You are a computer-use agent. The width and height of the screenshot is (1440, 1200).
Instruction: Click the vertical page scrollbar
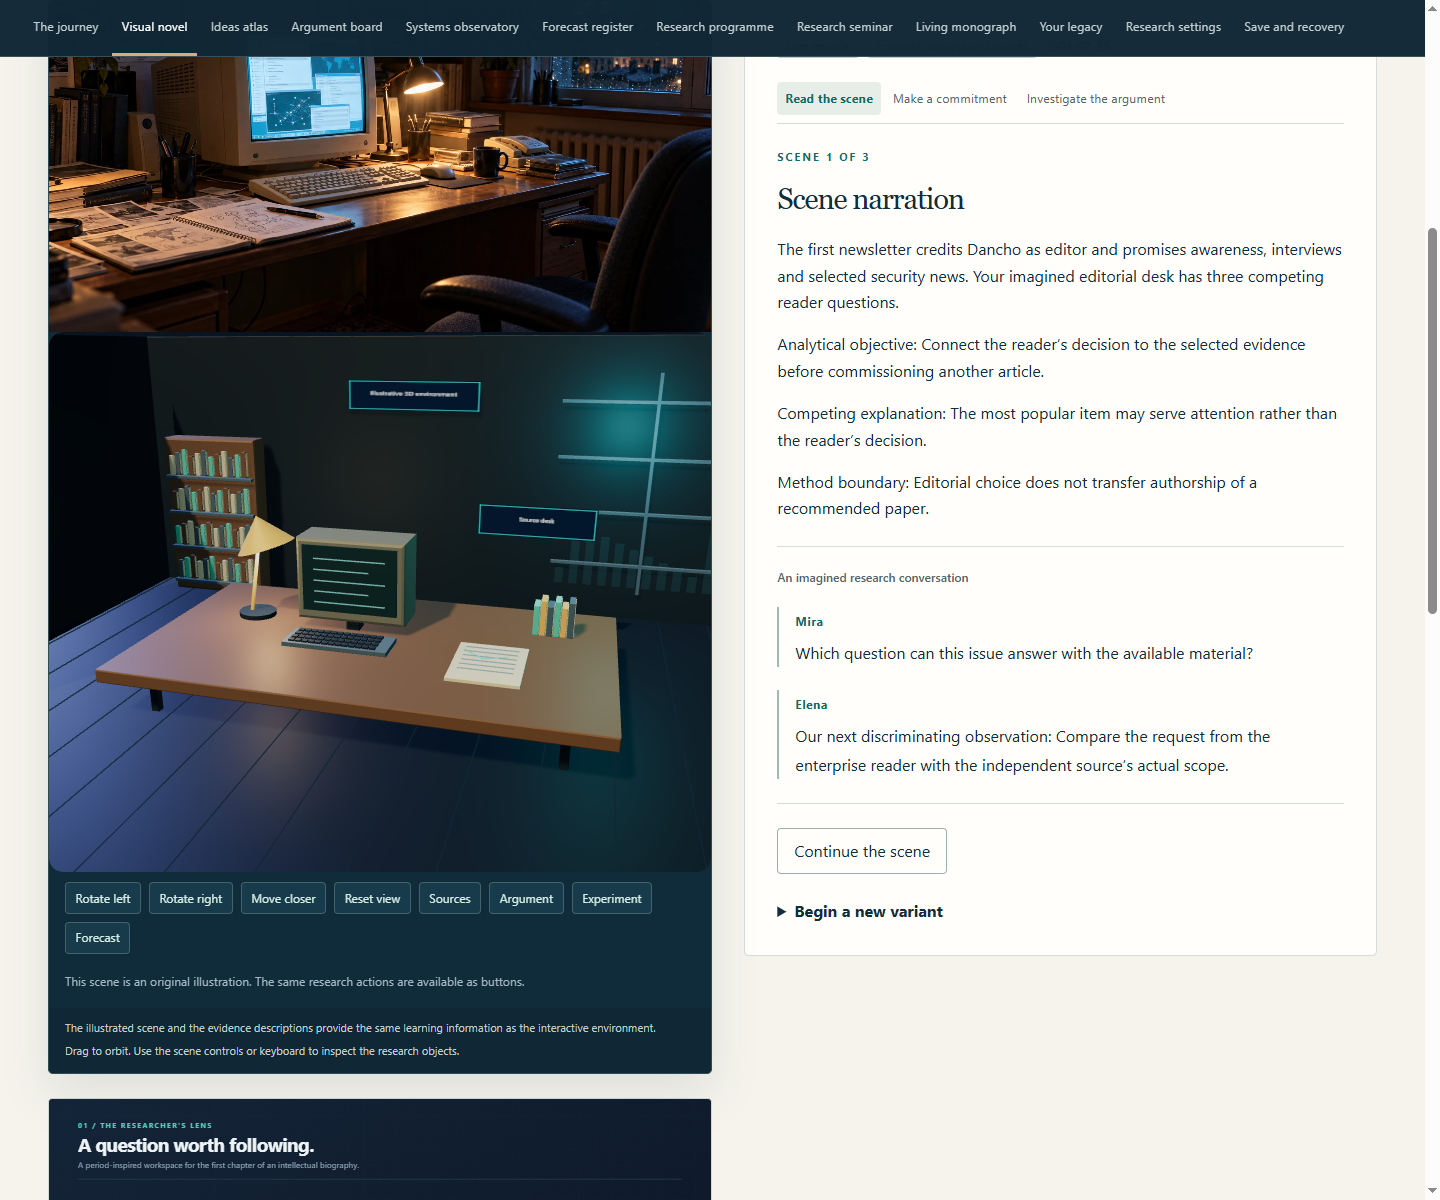click(x=1432, y=420)
